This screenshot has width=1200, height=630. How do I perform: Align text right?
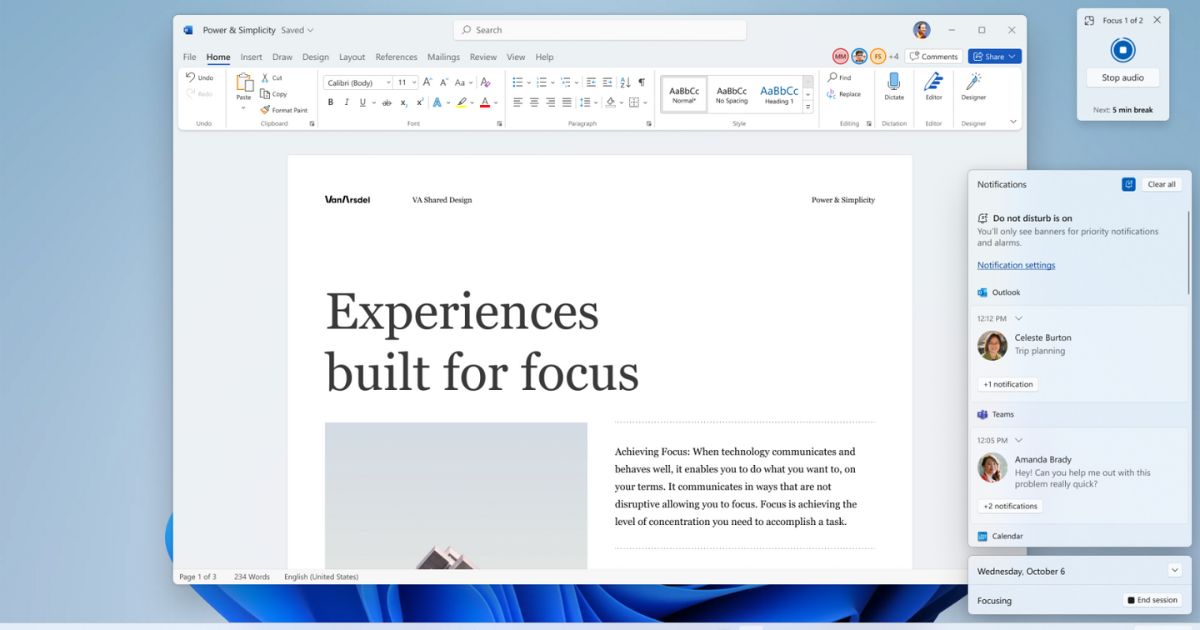click(x=550, y=102)
